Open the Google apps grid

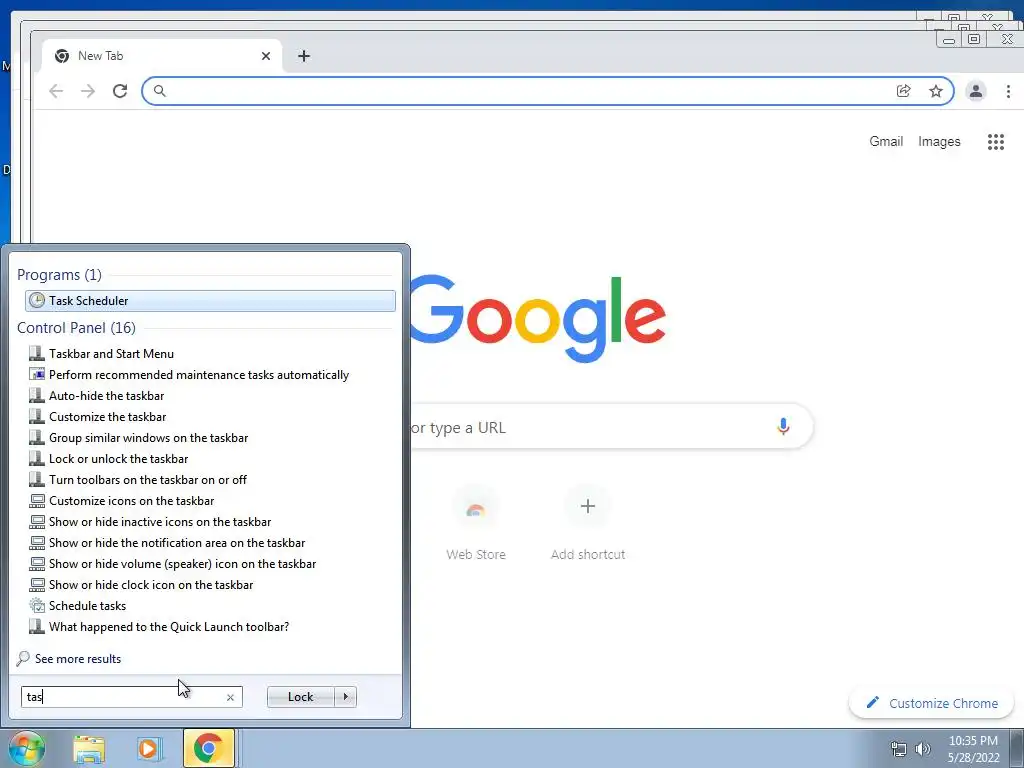coord(995,142)
